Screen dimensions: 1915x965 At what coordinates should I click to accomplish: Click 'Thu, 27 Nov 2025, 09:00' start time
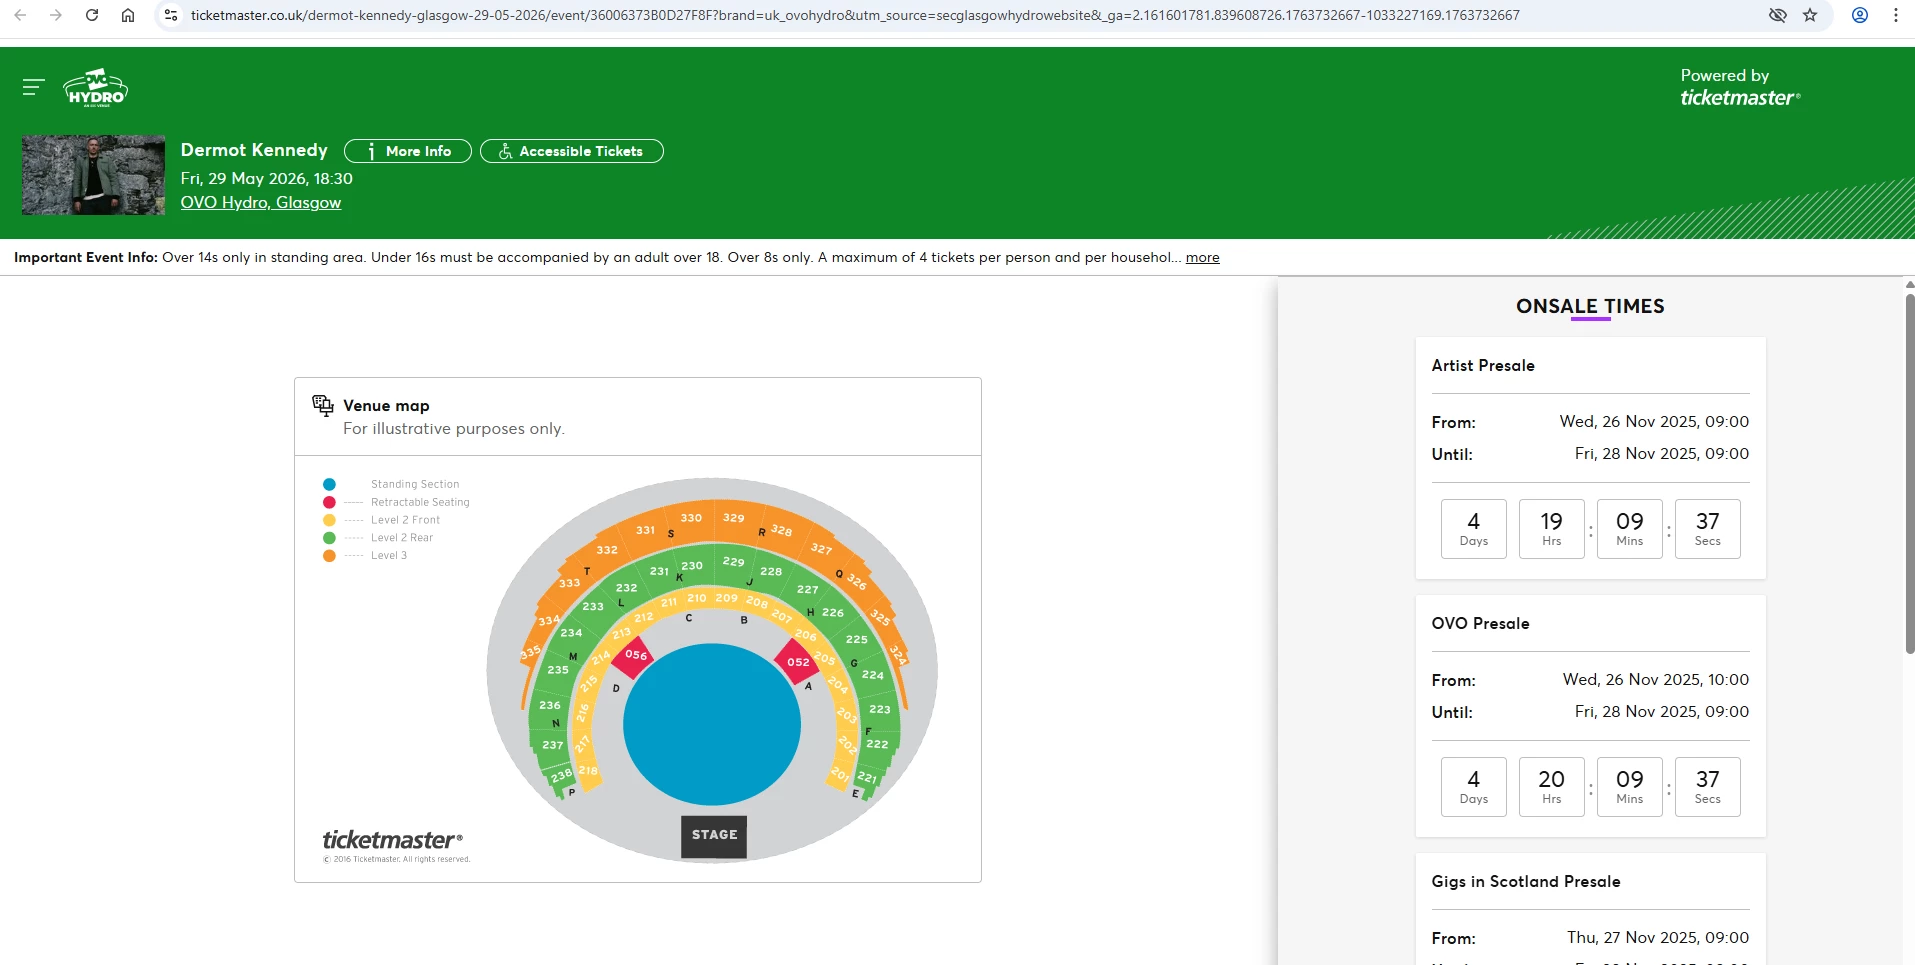(x=1658, y=938)
